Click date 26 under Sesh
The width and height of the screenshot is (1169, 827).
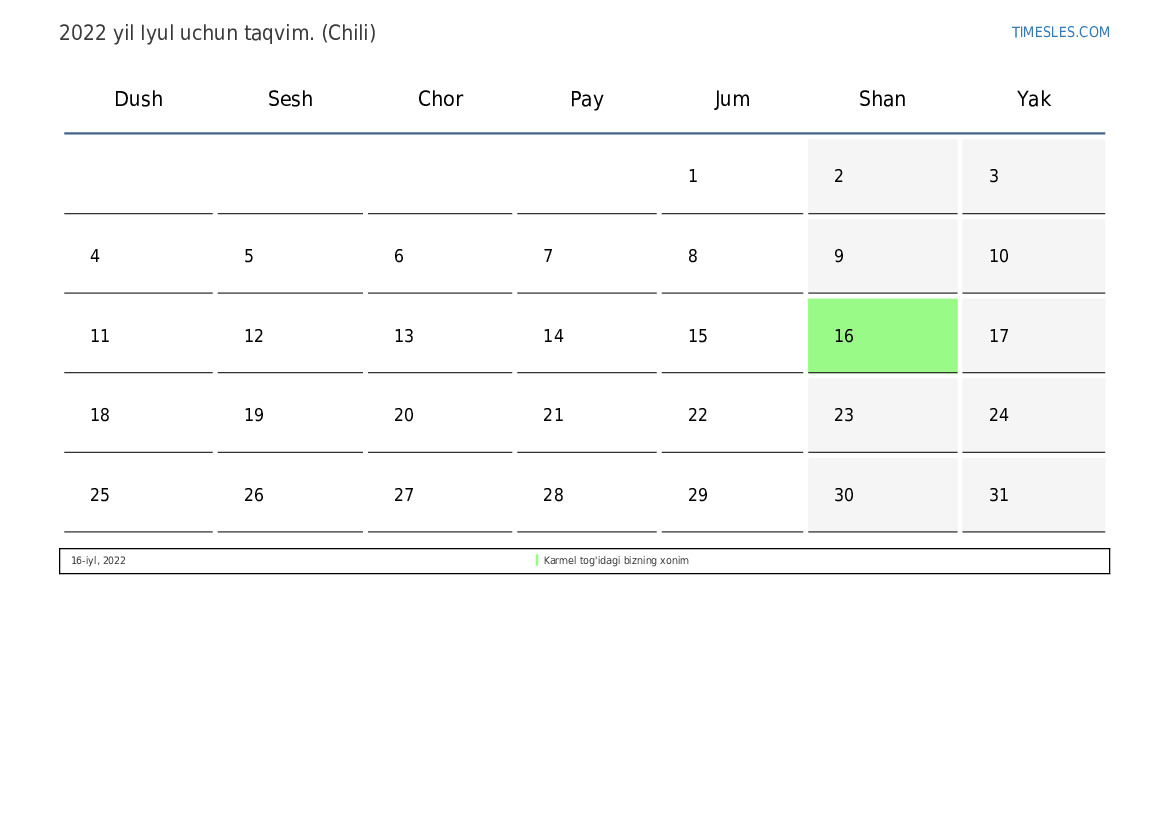coord(254,495)
